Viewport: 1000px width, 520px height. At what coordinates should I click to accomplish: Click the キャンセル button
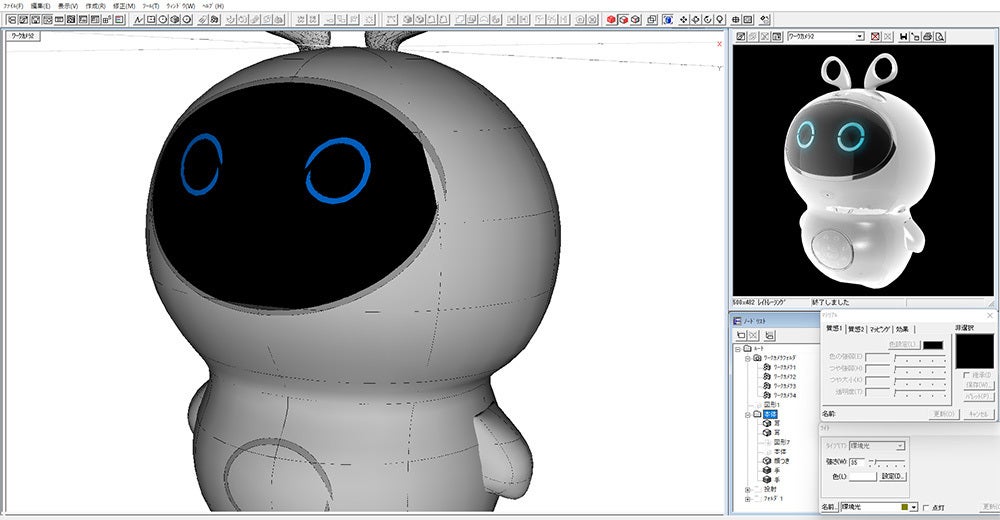point(979,412)
